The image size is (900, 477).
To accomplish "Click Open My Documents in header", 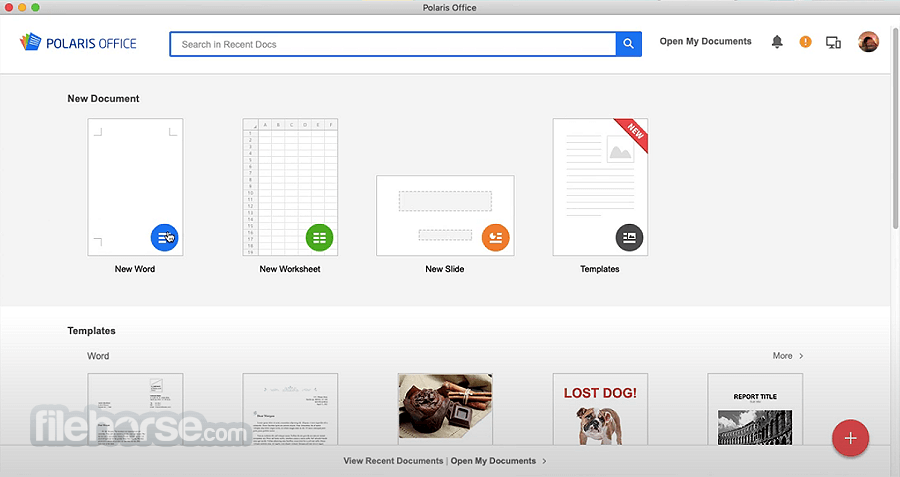I will pos(705,41).
